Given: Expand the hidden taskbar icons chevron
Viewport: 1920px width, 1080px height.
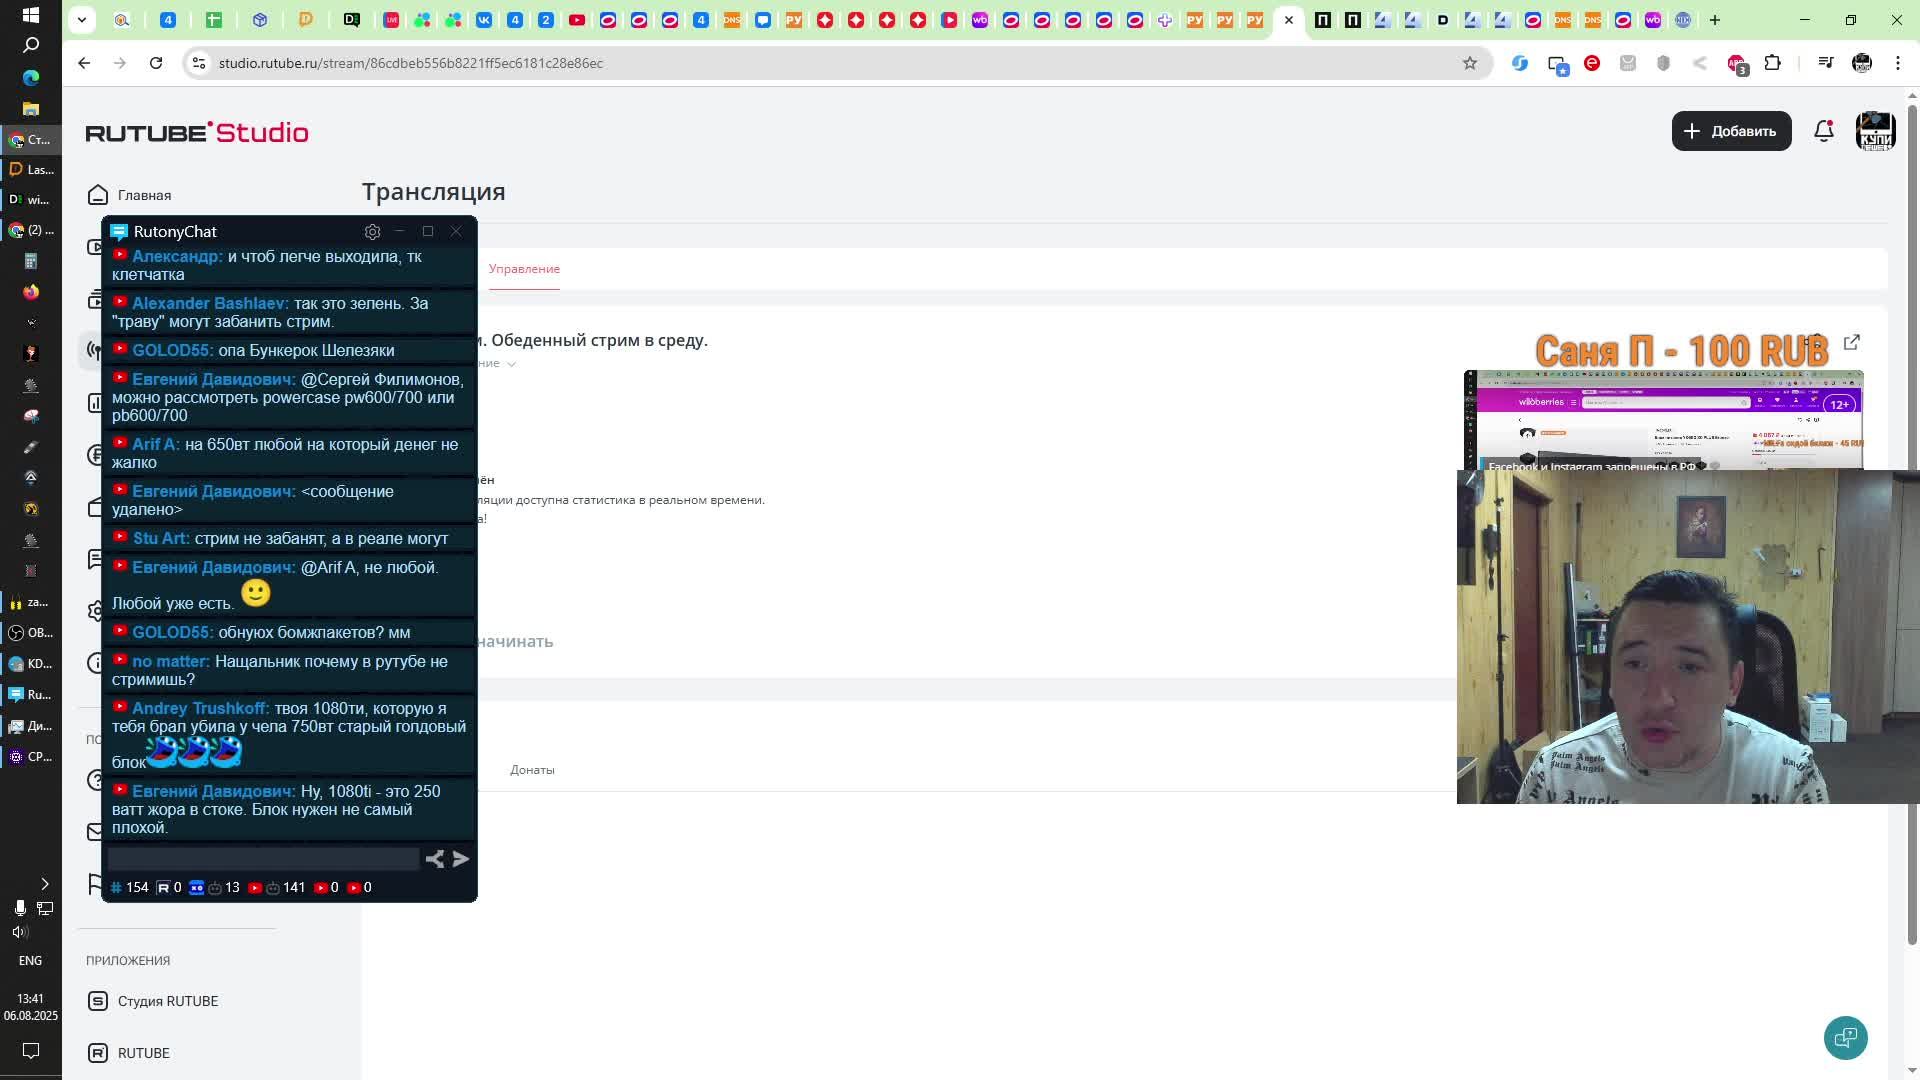Looking at the screenshot, I should (44, 884).
